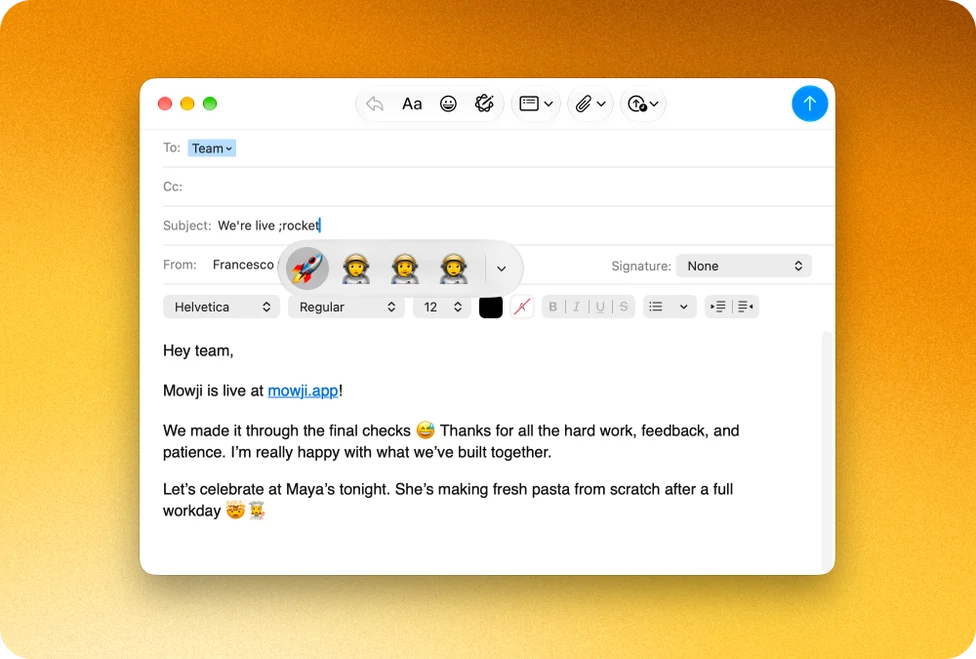This screenshot has height=659, width=976.
Task: Open the Aa text format options
Action: [x=411, y=104]
